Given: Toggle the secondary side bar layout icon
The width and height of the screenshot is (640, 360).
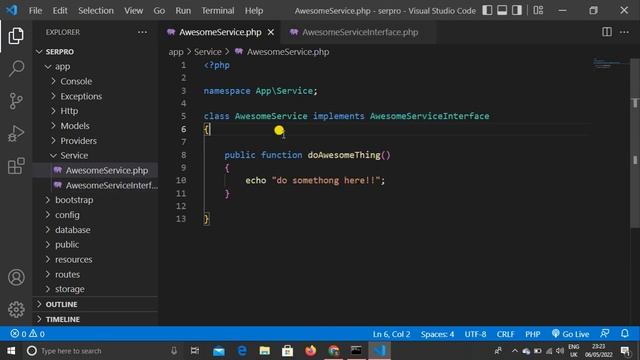Looking at the screenshot, I should point(517,10).
